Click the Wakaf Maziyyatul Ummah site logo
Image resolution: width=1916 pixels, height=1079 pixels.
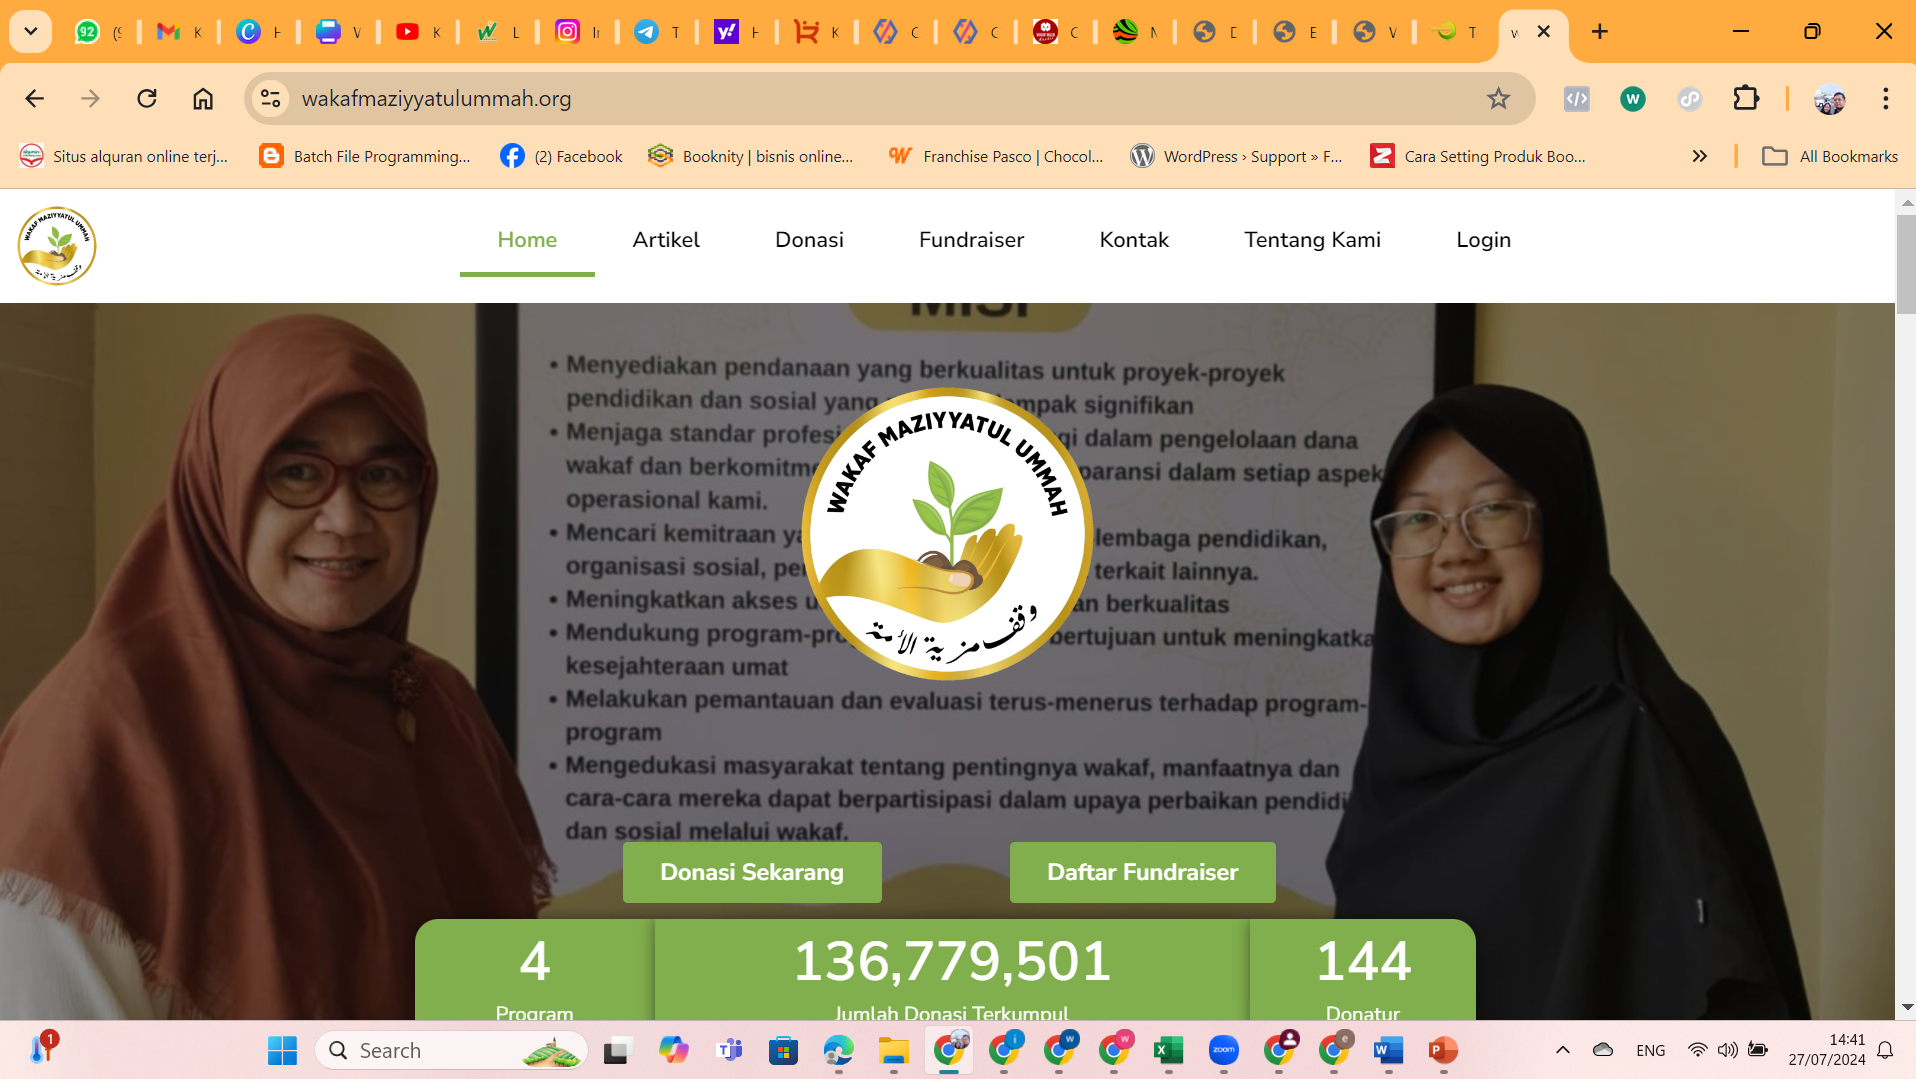pos(57,246)
